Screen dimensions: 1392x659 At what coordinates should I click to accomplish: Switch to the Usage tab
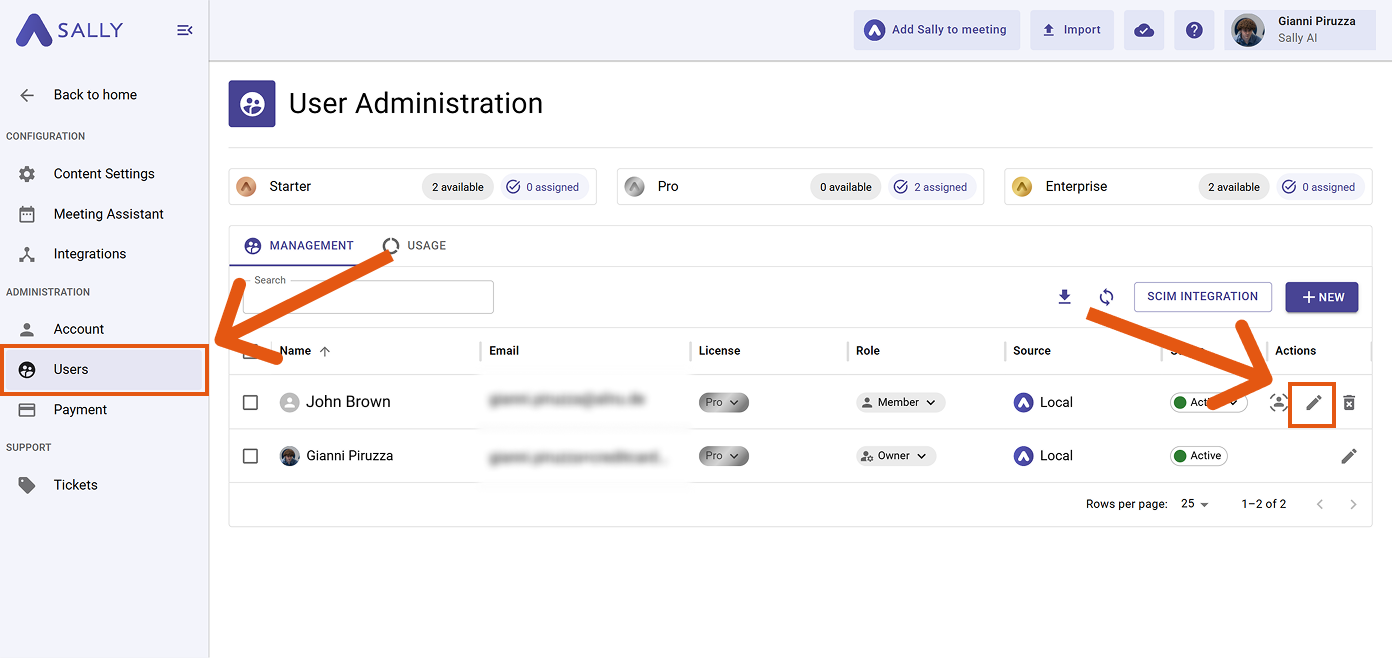click(x=415, y=246)
